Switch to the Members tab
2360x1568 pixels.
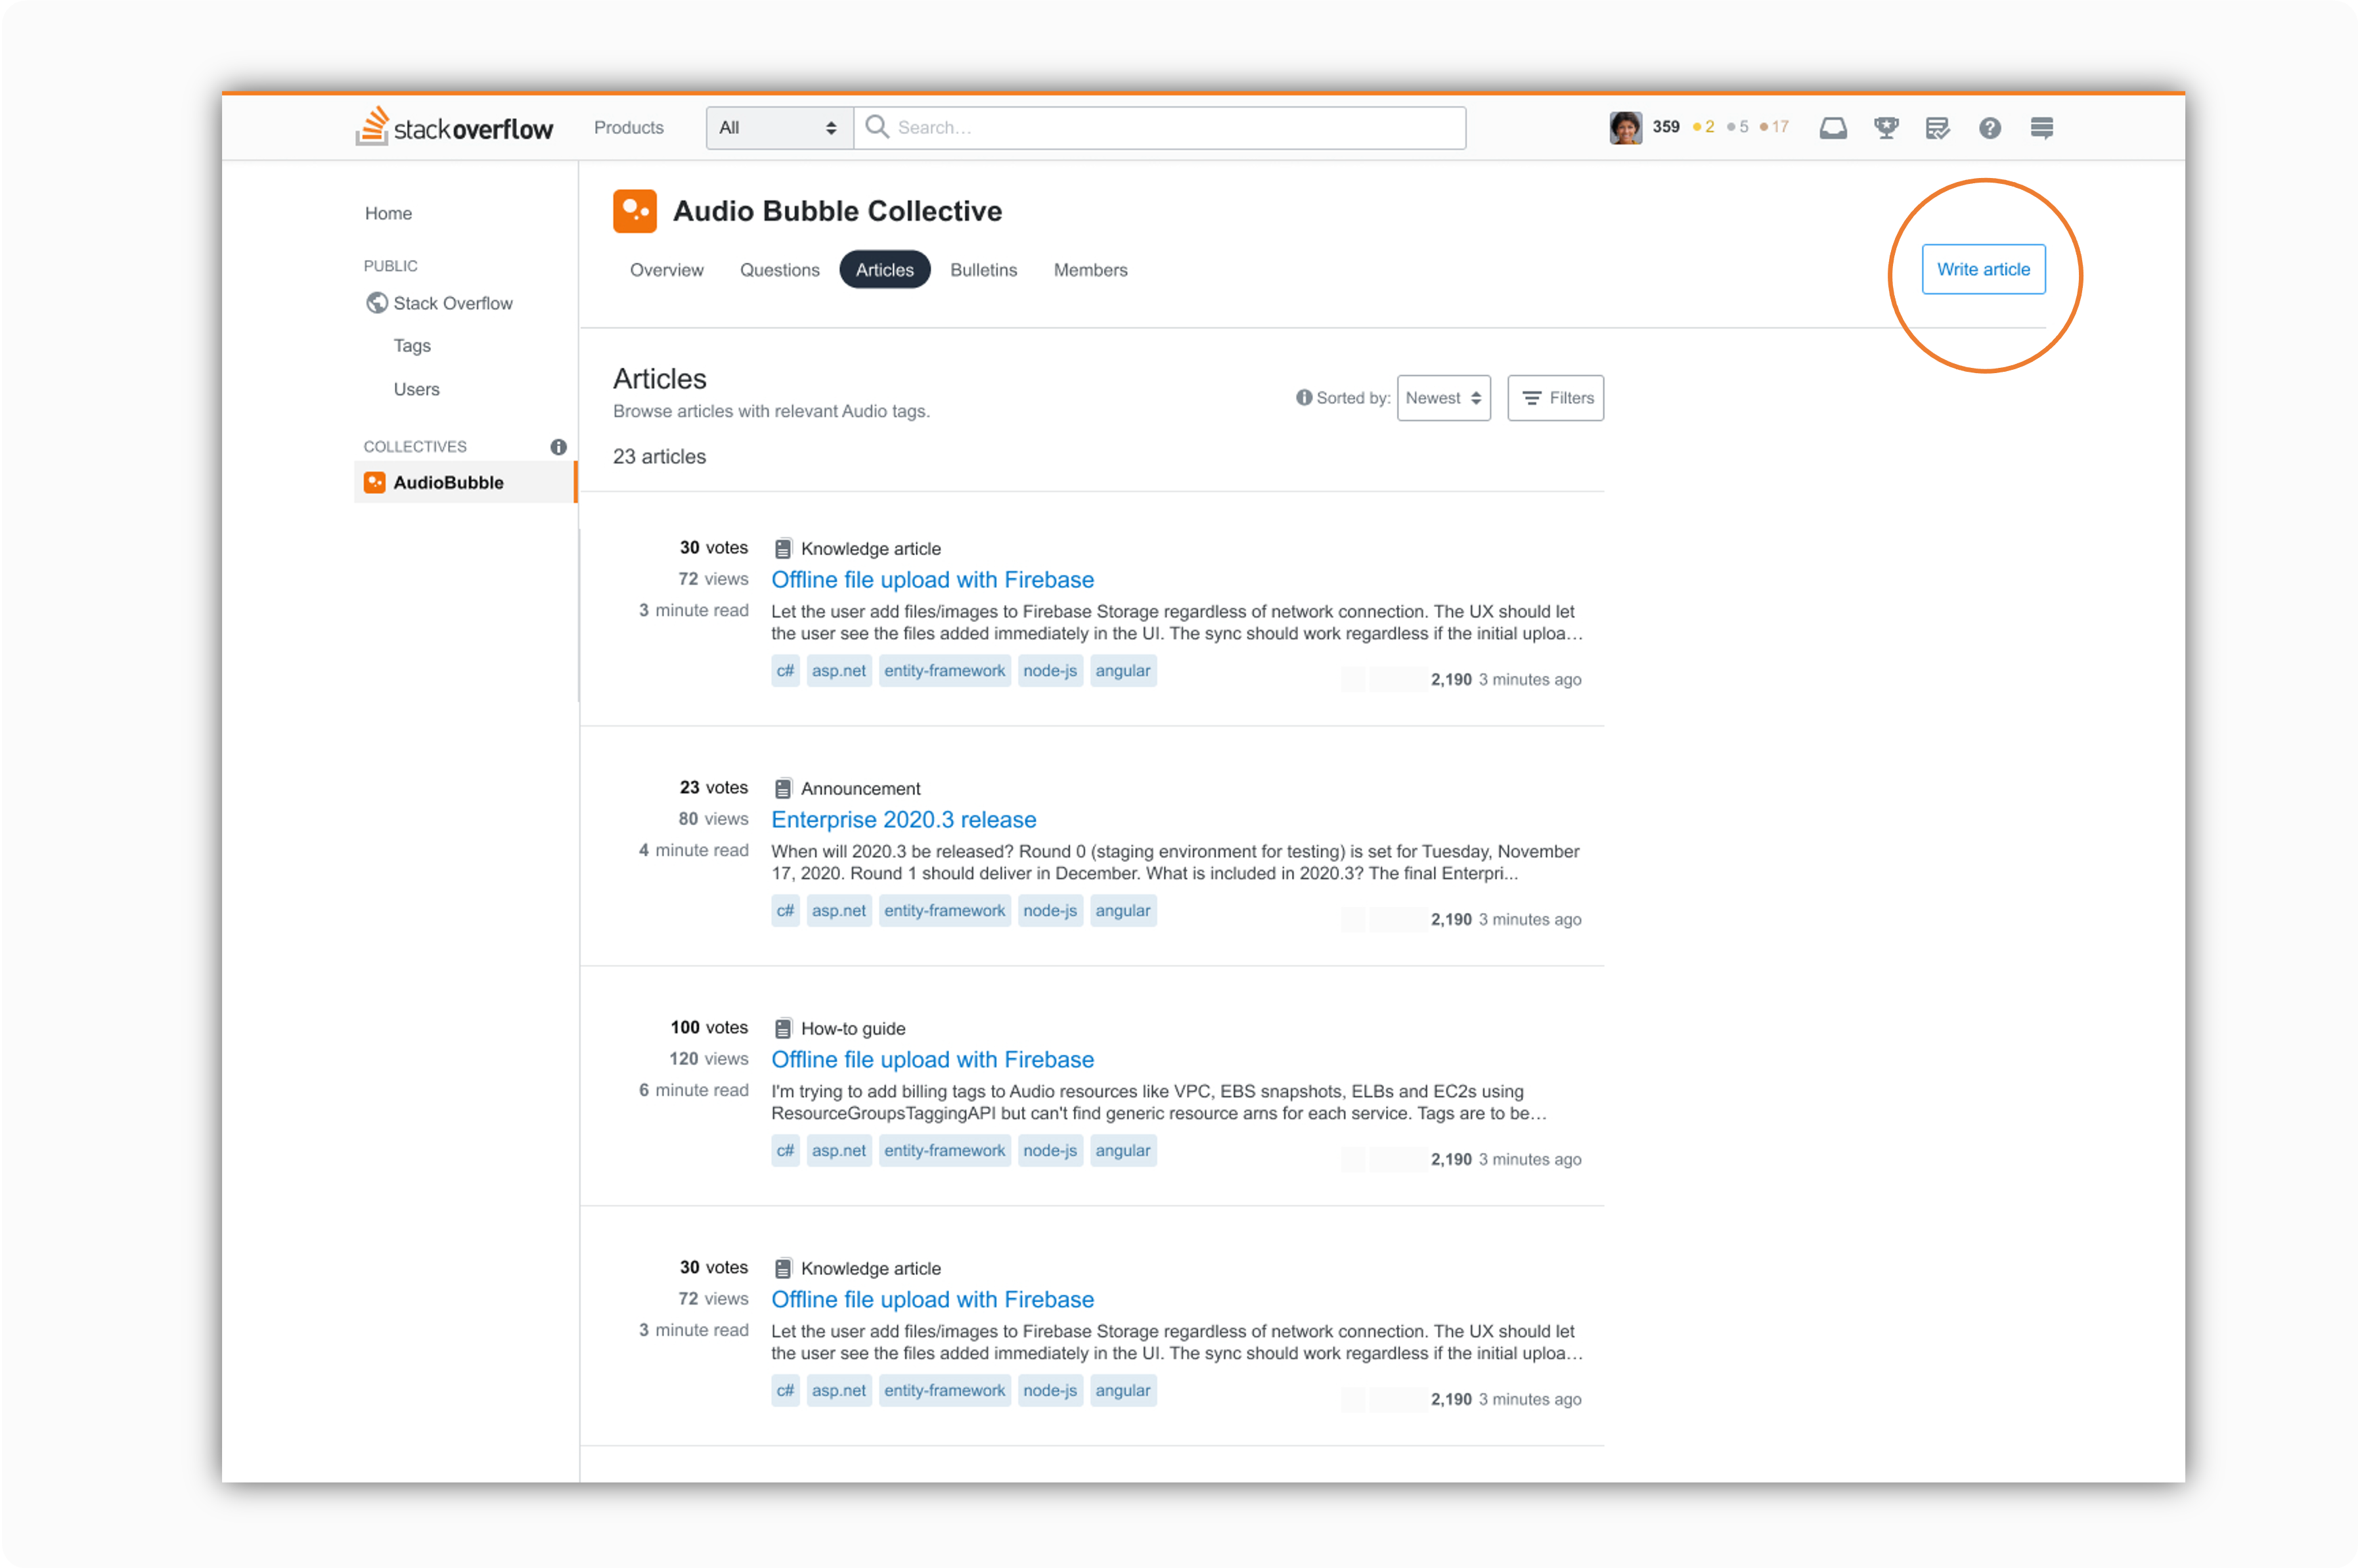coord(1091,270)
